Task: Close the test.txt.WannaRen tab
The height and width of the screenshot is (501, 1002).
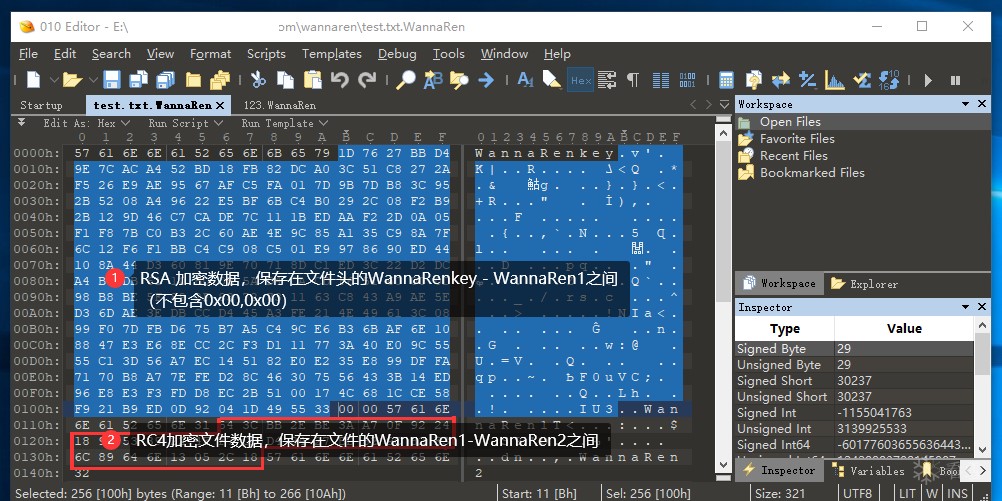Action: click(x=220, y=105)
